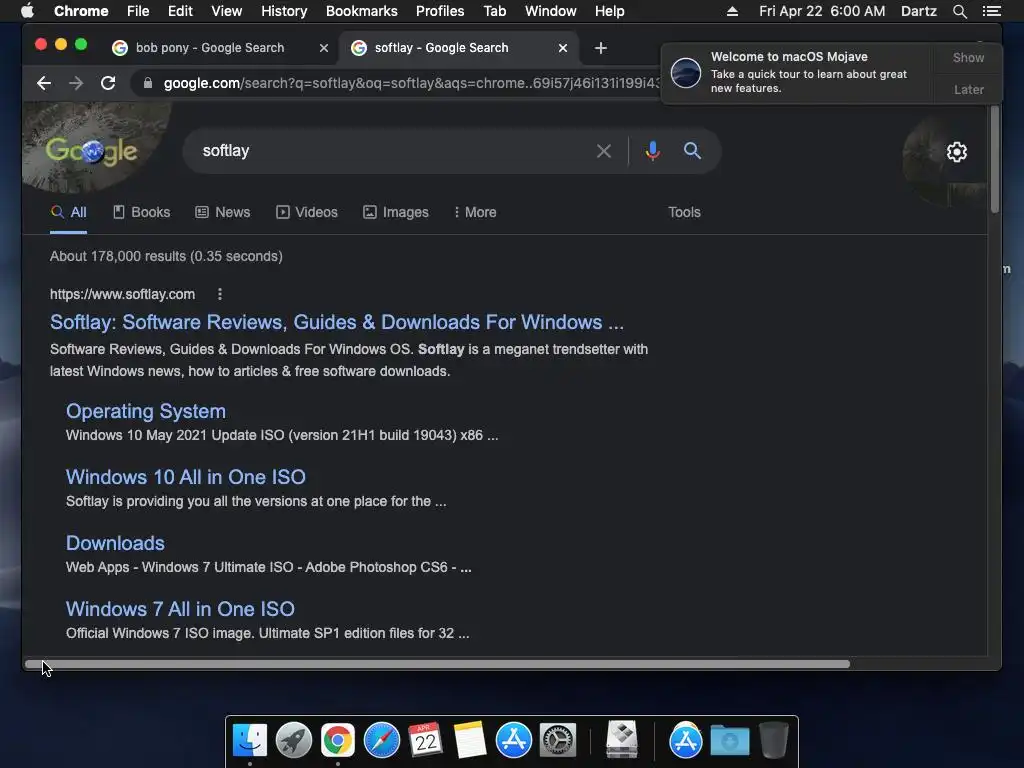Open the View menu
Viewport: 1024px width, 768px height.
[227, 11]
